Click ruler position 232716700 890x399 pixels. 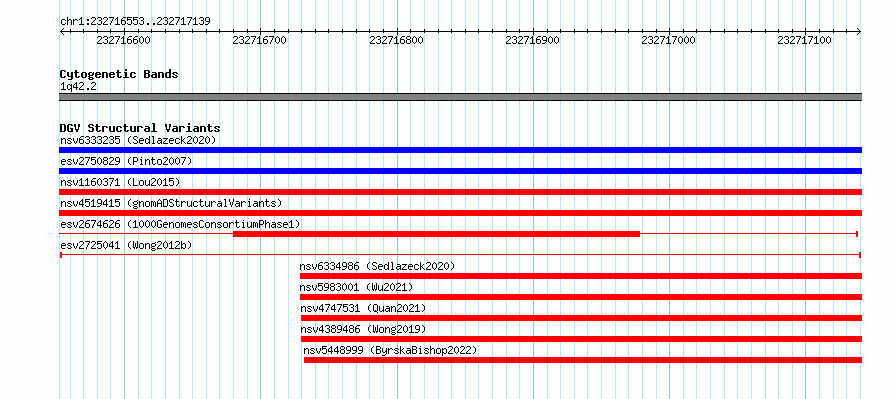pyautogui.click(x=260, y=40)
